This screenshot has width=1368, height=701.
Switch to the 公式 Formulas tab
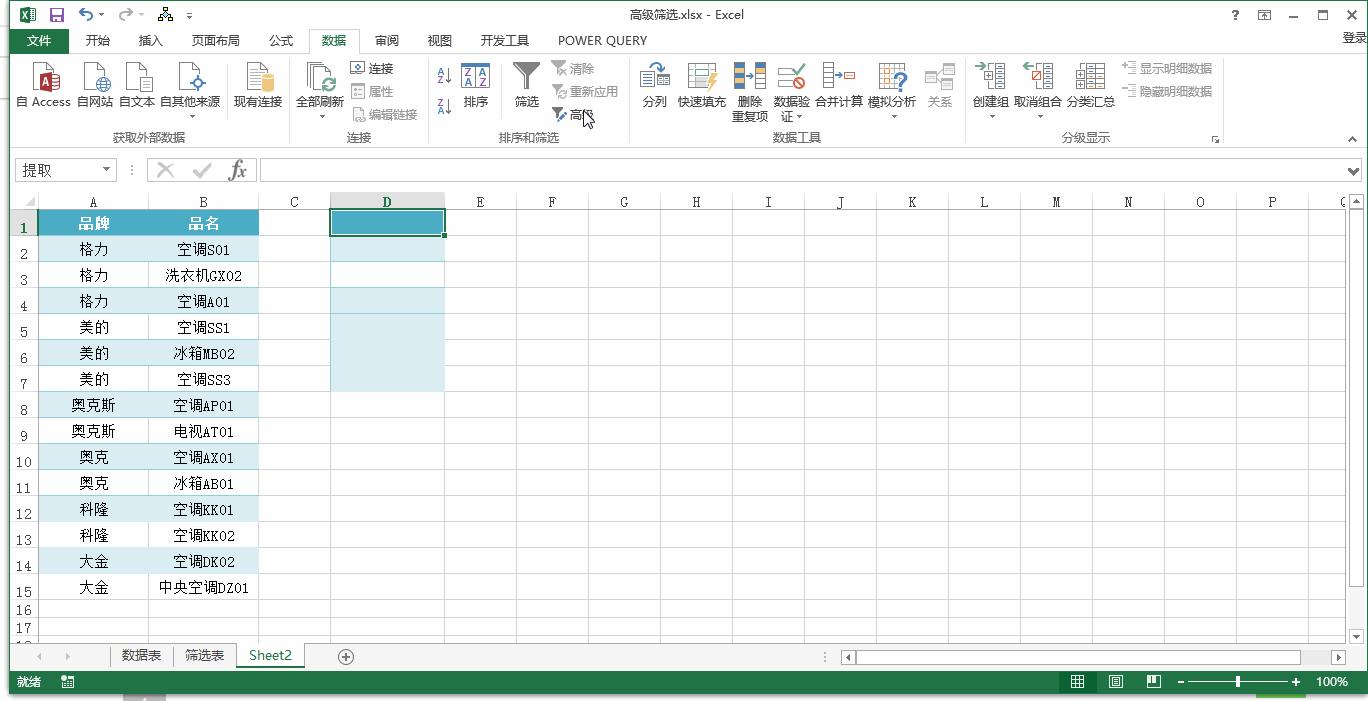(x=281, y=41)
